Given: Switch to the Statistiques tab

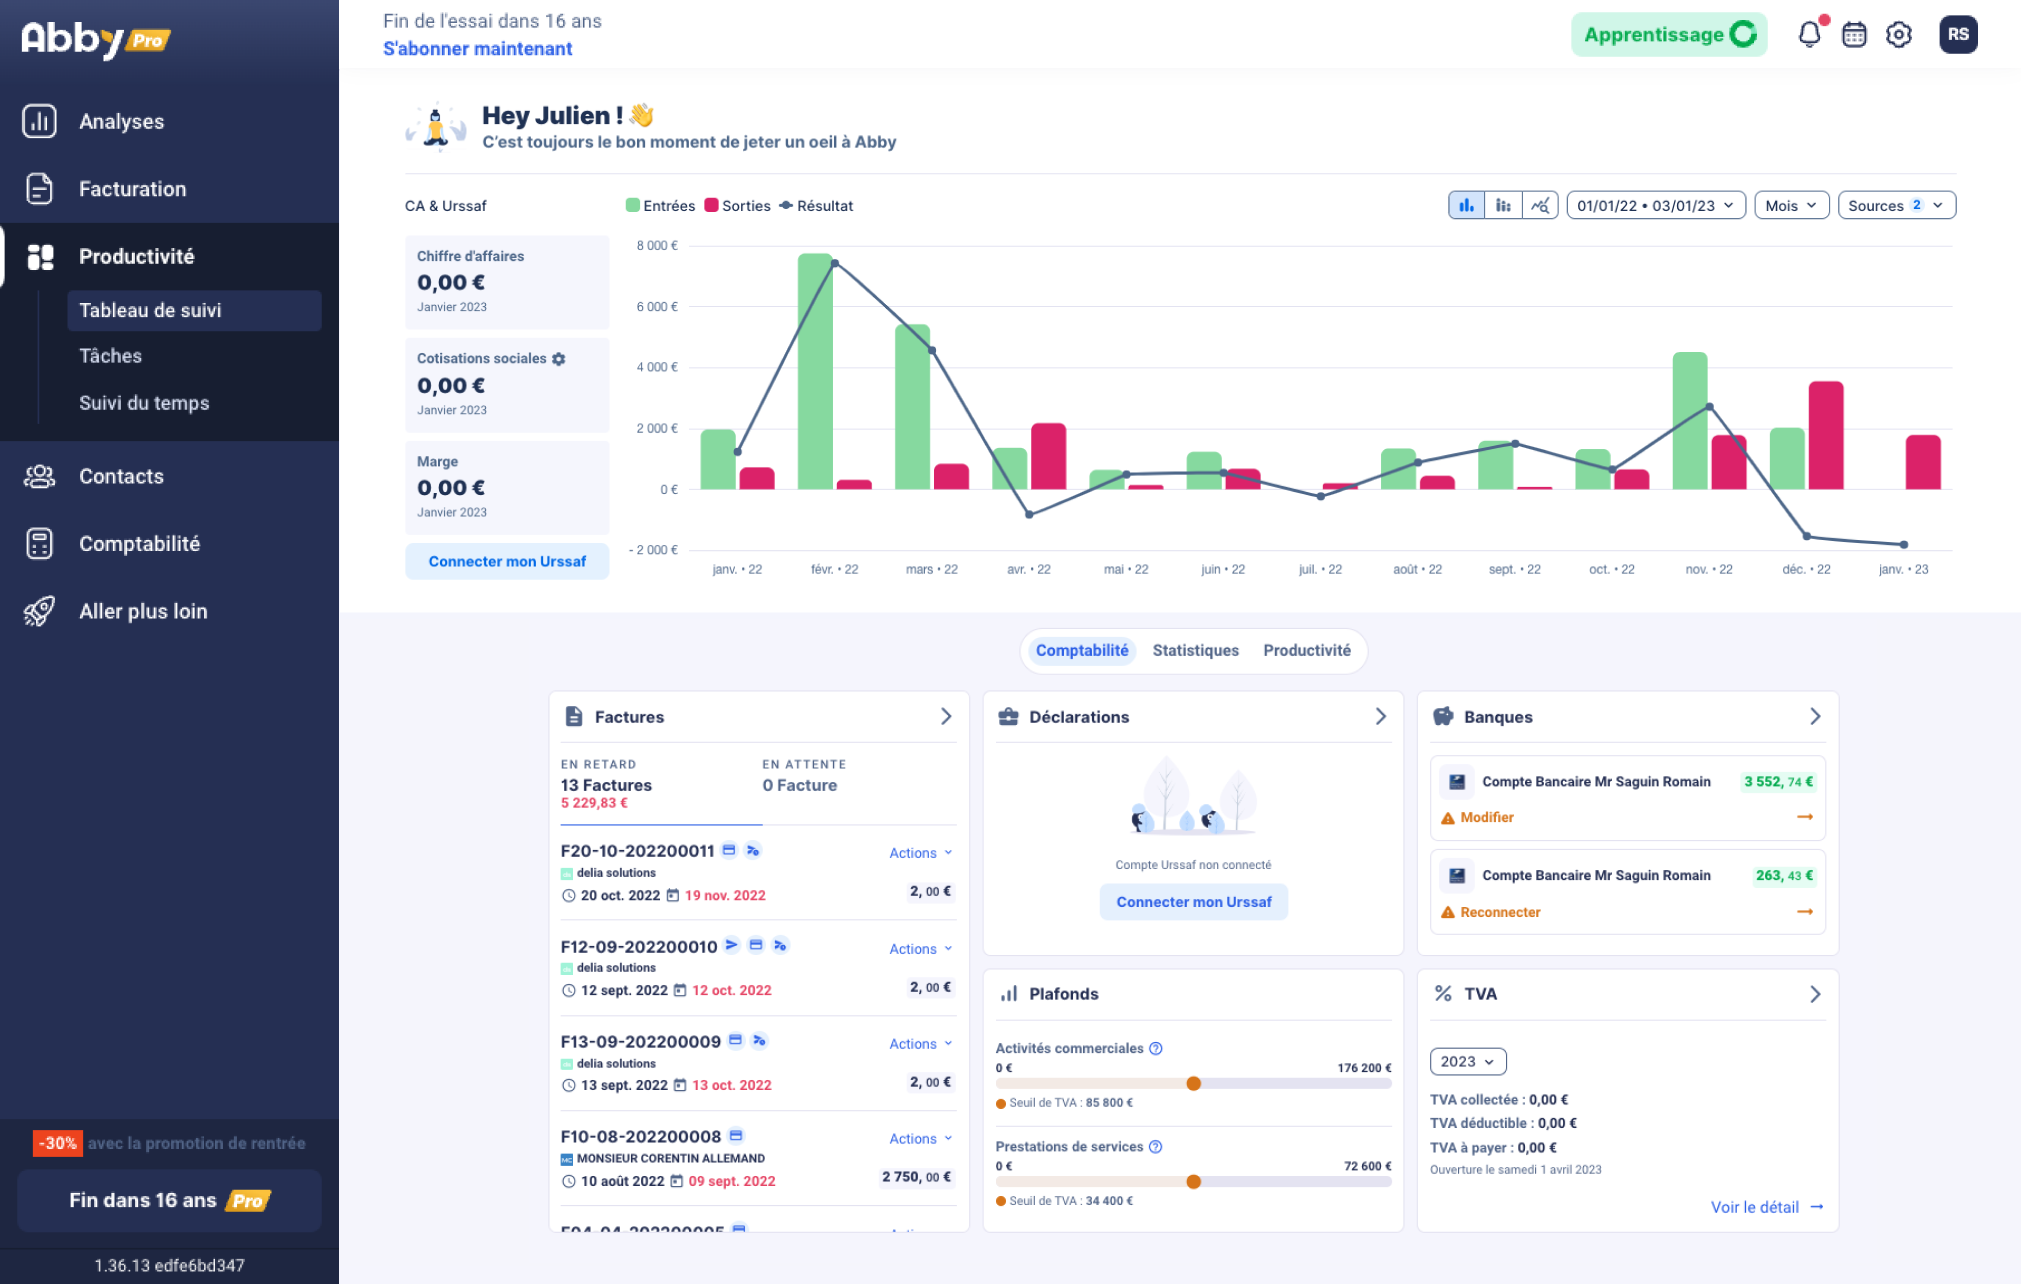Looking at the screenshot, I should [1195, 650].
